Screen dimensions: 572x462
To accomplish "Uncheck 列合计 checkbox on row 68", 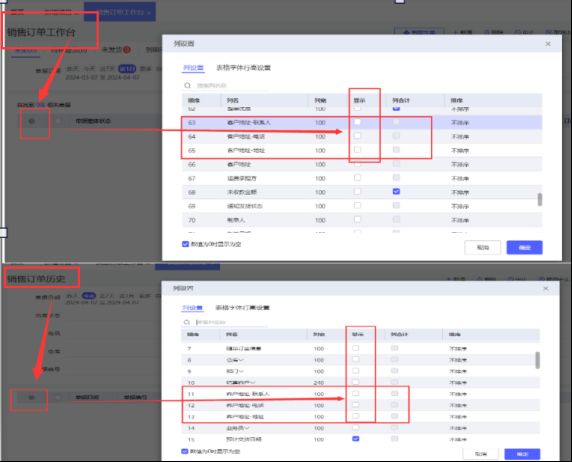I will pyautogui.click(x=396, y=192).
